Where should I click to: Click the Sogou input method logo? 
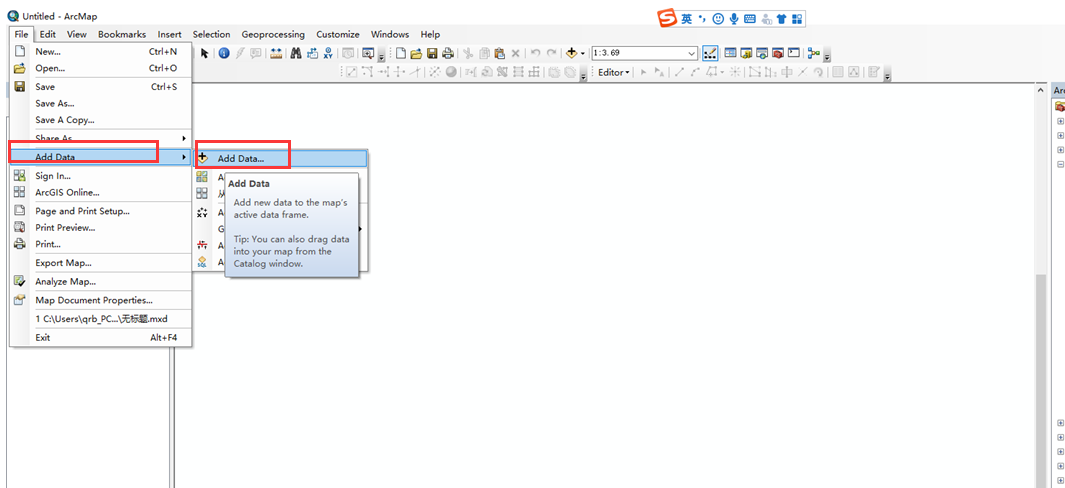pyautogui.click(x=668, y=19)
